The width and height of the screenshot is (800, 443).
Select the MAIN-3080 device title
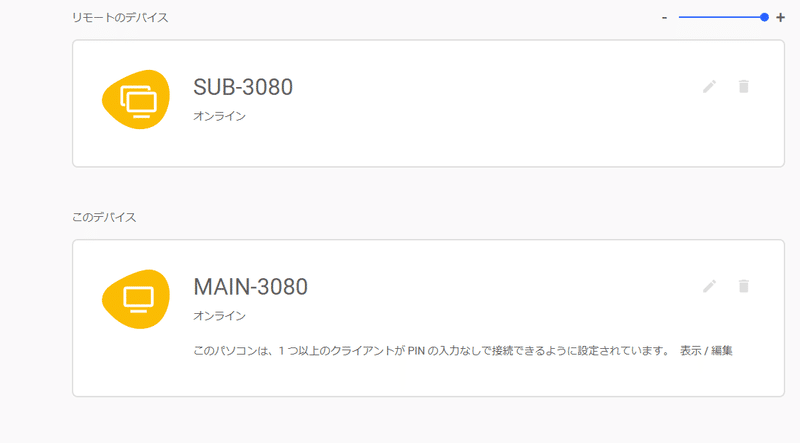[251, 287]
